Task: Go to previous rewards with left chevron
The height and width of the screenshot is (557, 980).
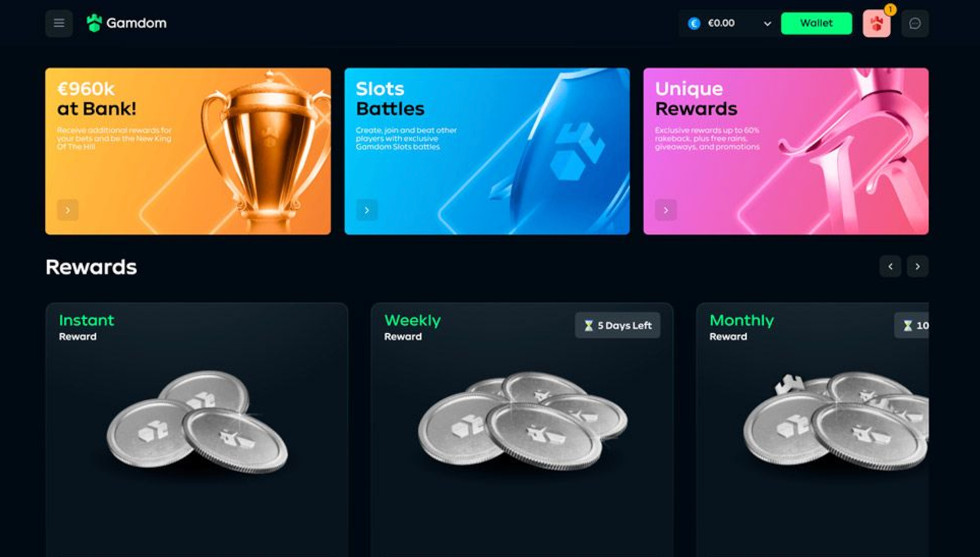Action: (x=890, y=266)
